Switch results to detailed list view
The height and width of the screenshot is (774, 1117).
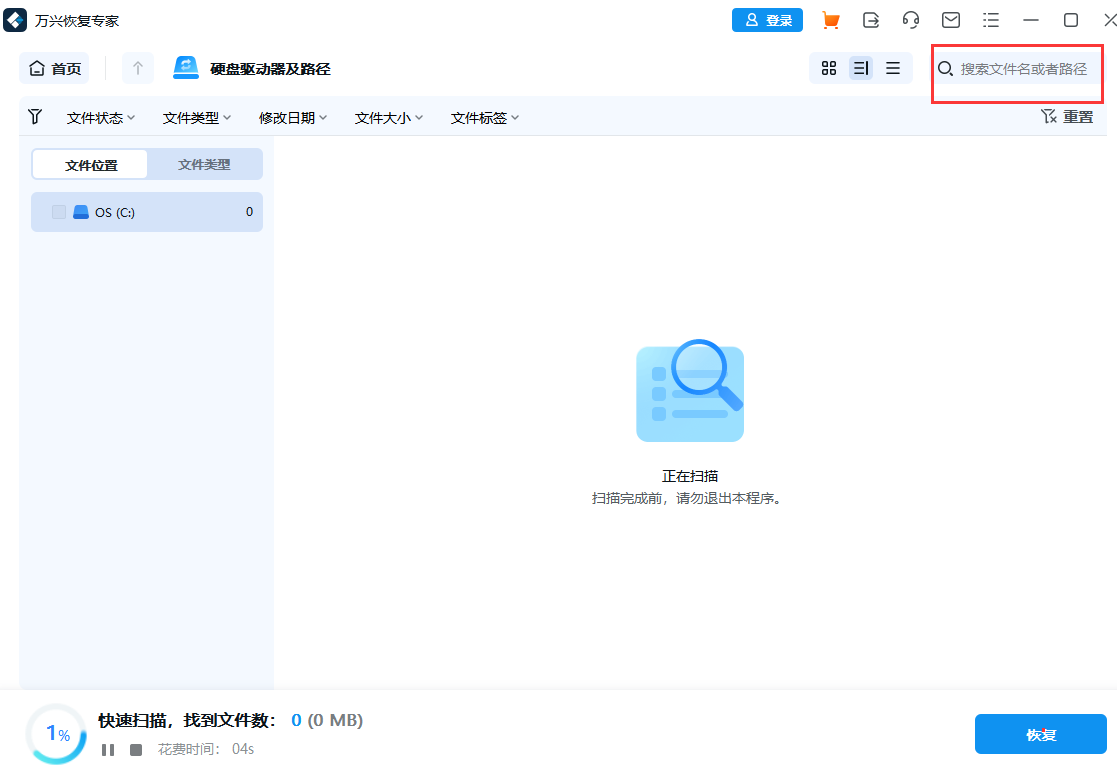(x=860, y=68)
